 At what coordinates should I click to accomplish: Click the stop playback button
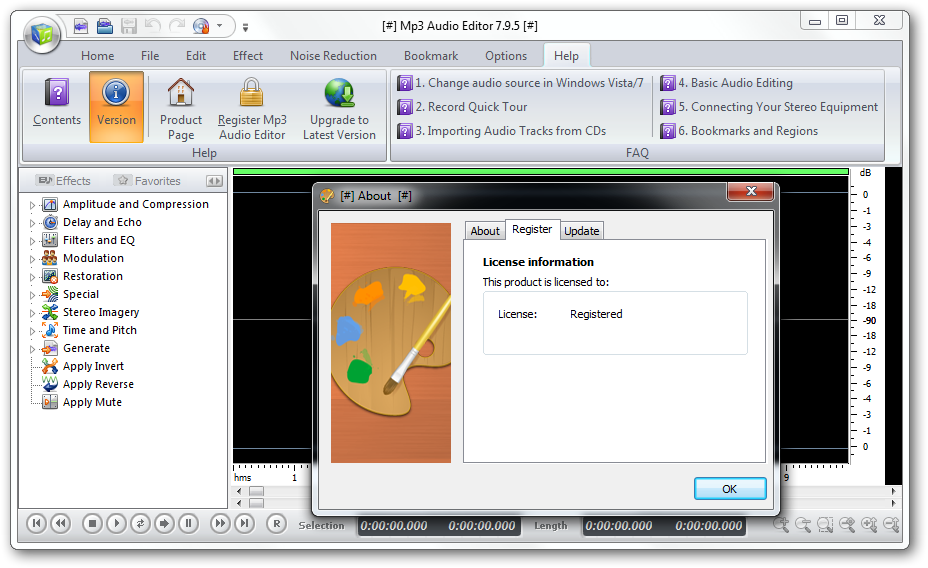pos(92,523)
